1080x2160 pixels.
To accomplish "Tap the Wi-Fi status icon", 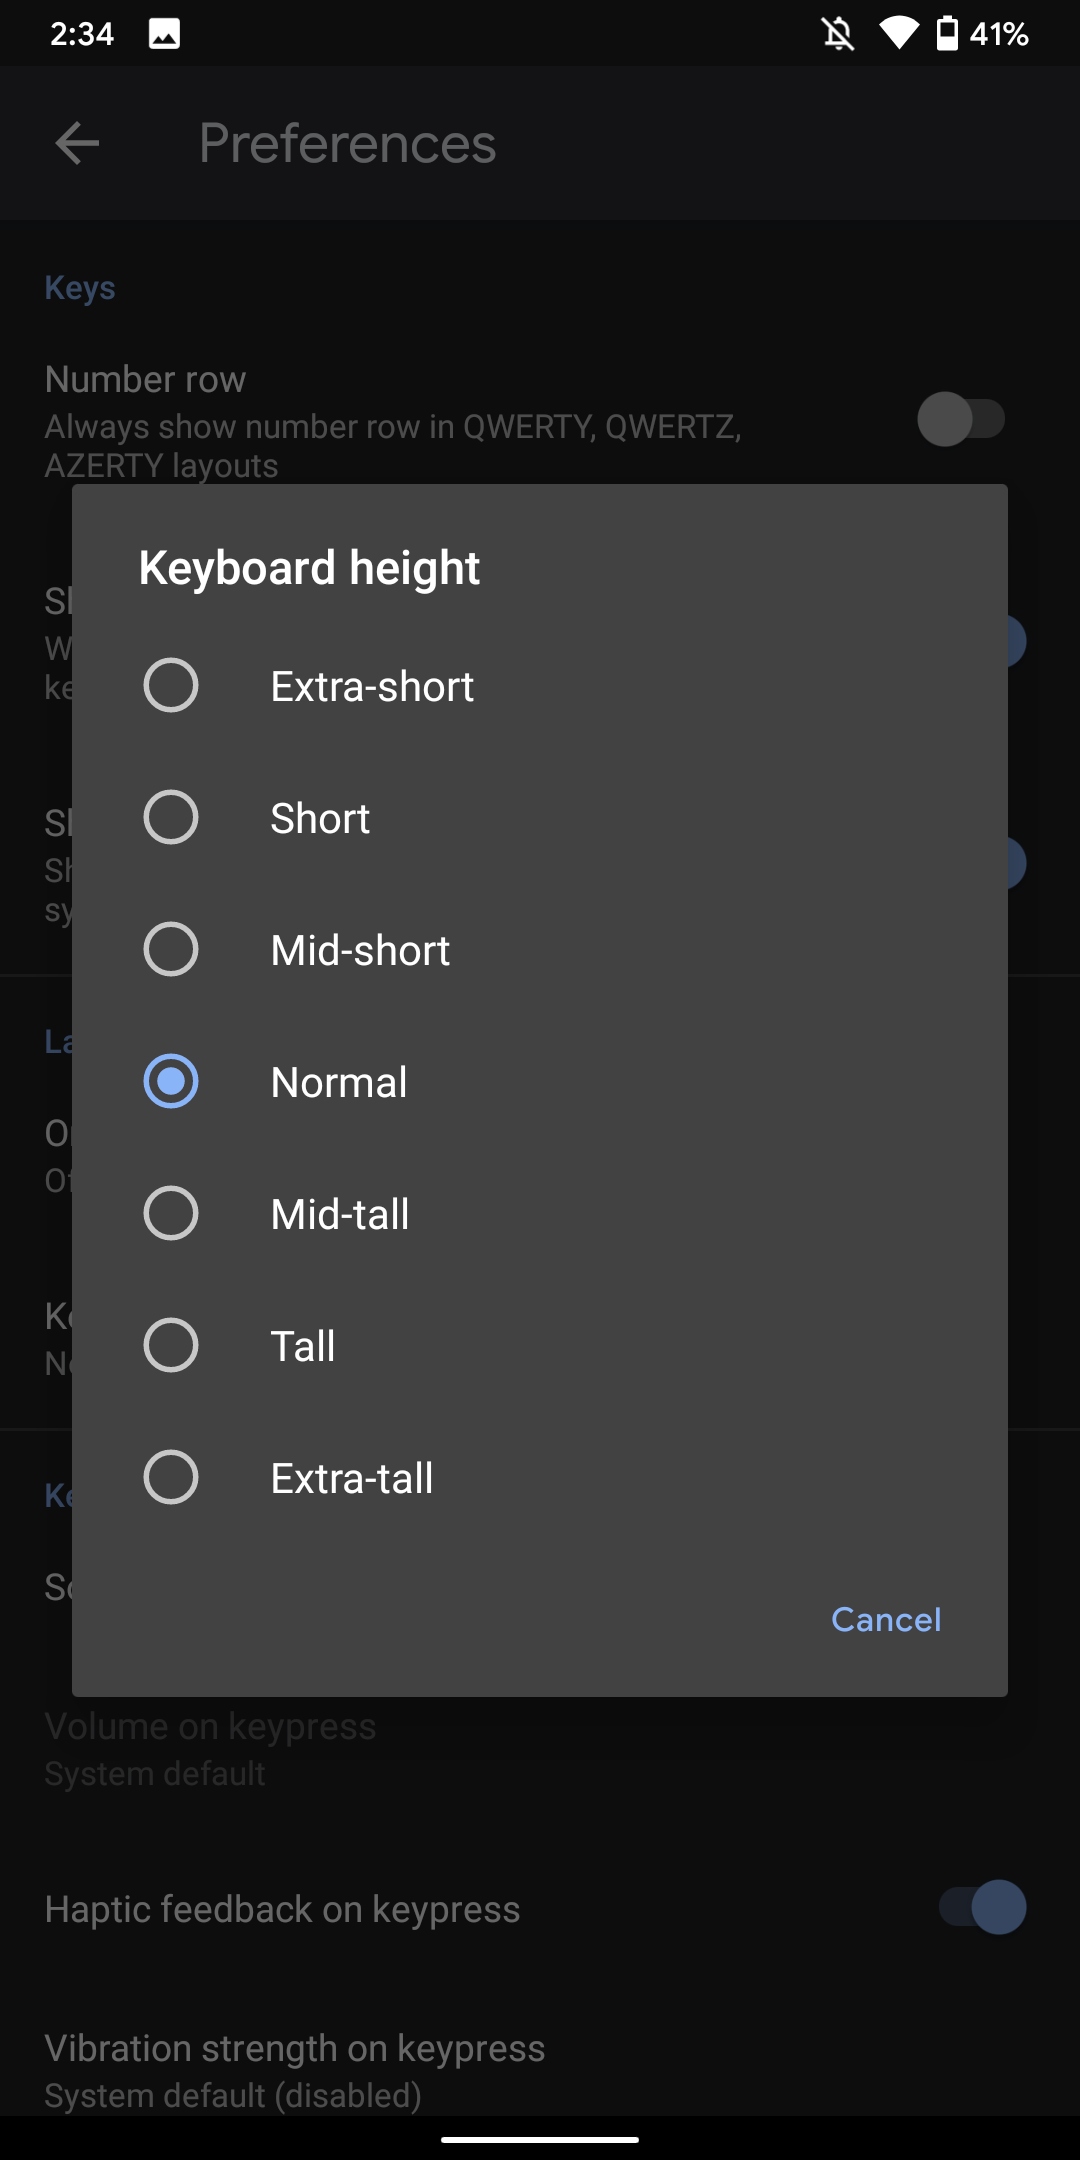I will click(898, 34).
